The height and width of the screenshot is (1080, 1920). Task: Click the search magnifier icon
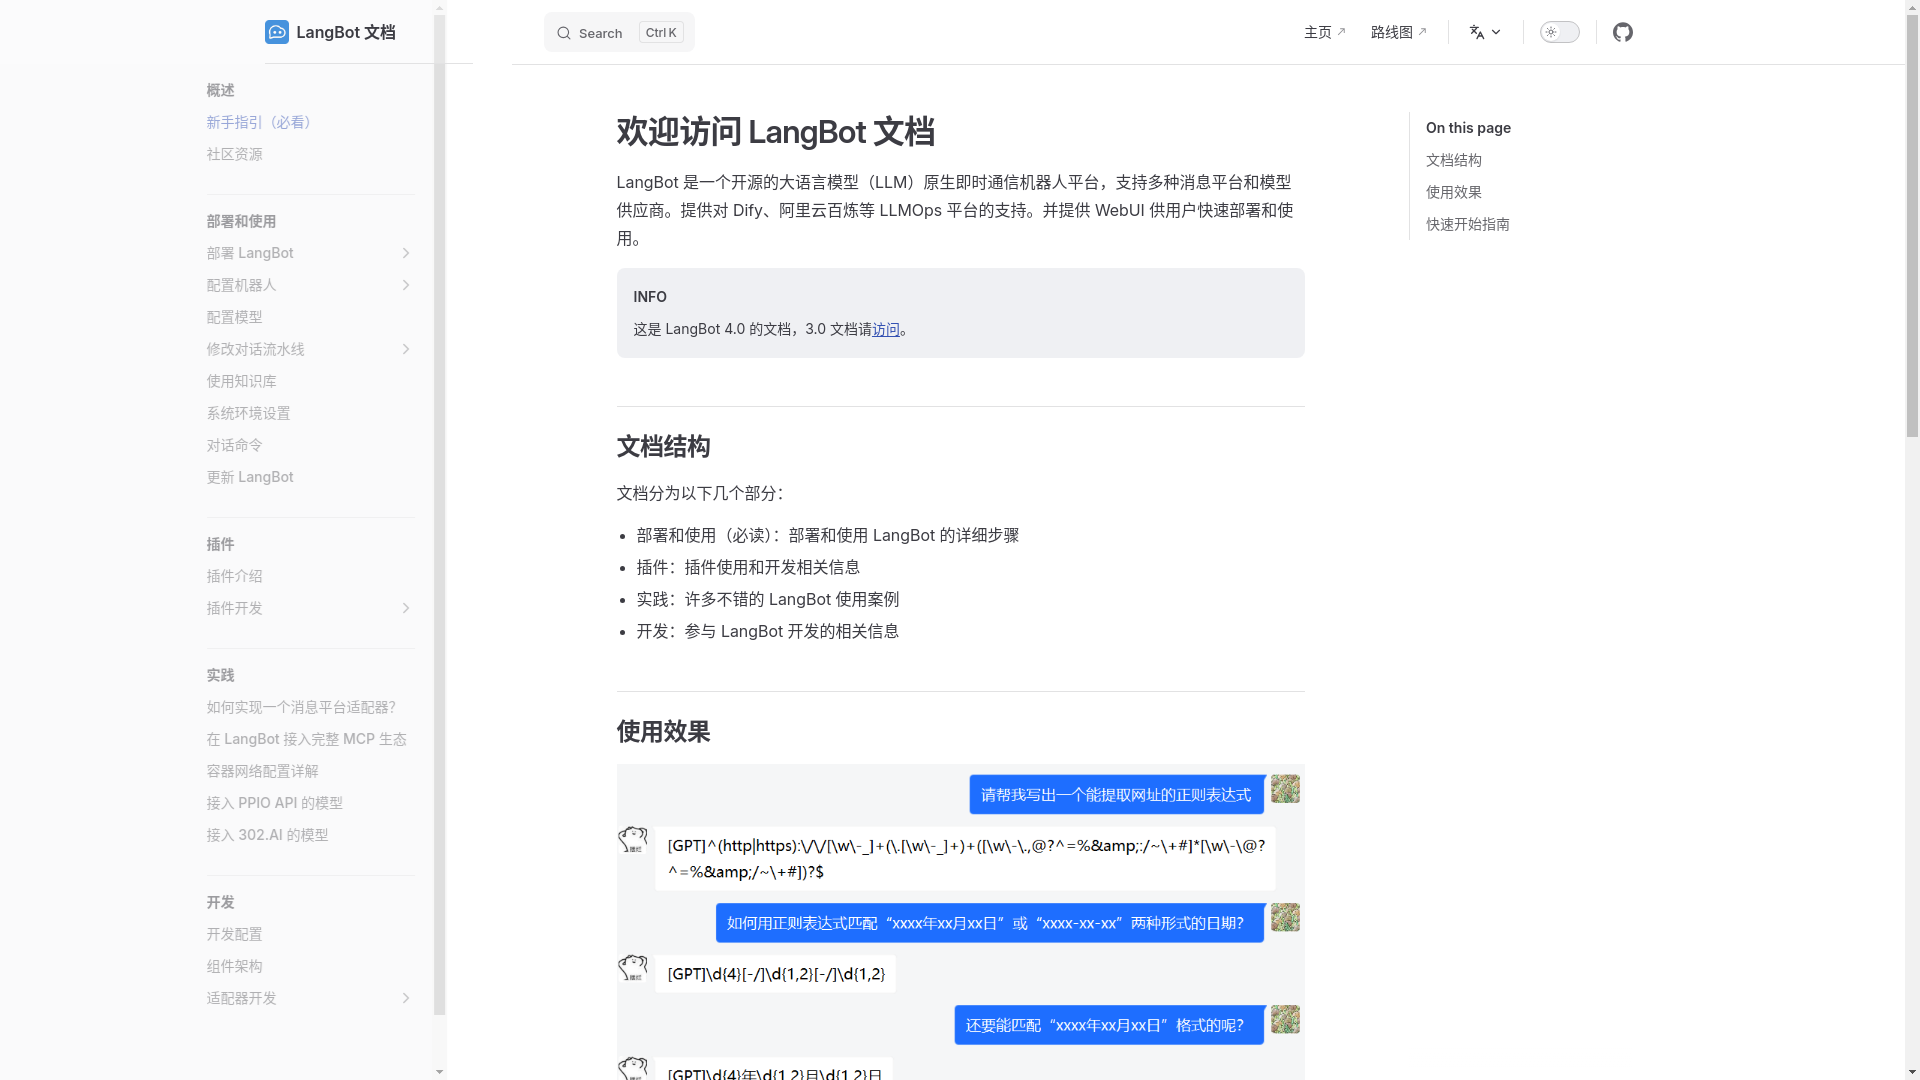(x=564, y=33)
